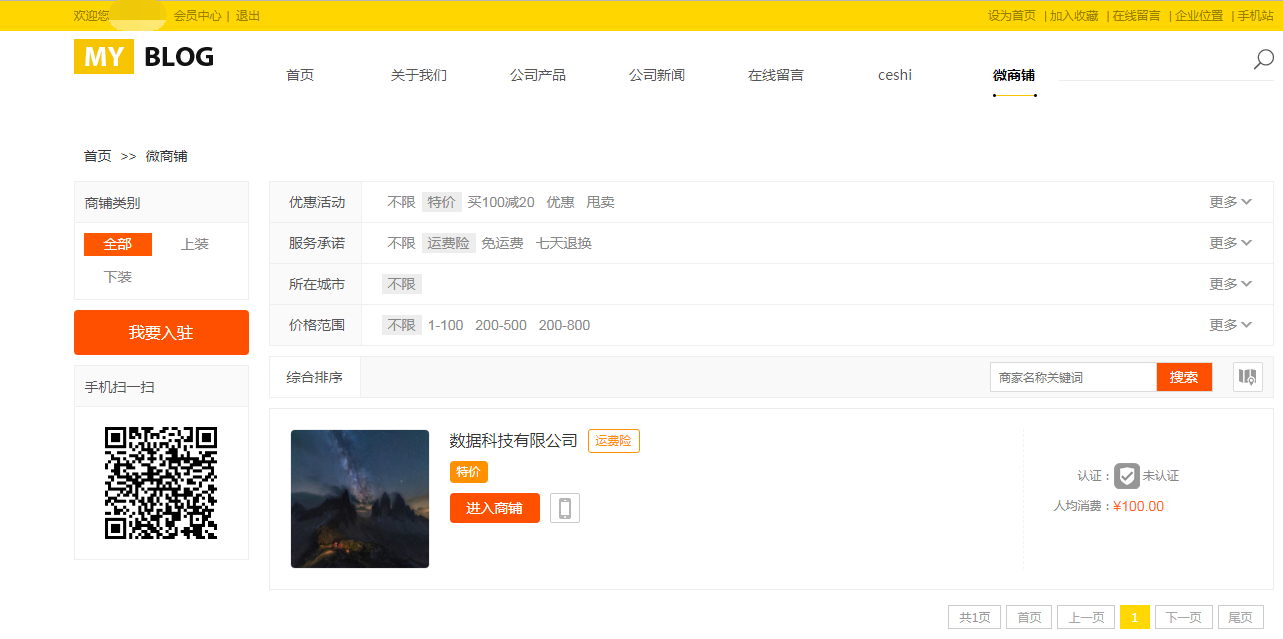The width and height of the screenshot is (1283, 639).
Task: Click the 下一页 pagination button
Action: point(1184,617)
